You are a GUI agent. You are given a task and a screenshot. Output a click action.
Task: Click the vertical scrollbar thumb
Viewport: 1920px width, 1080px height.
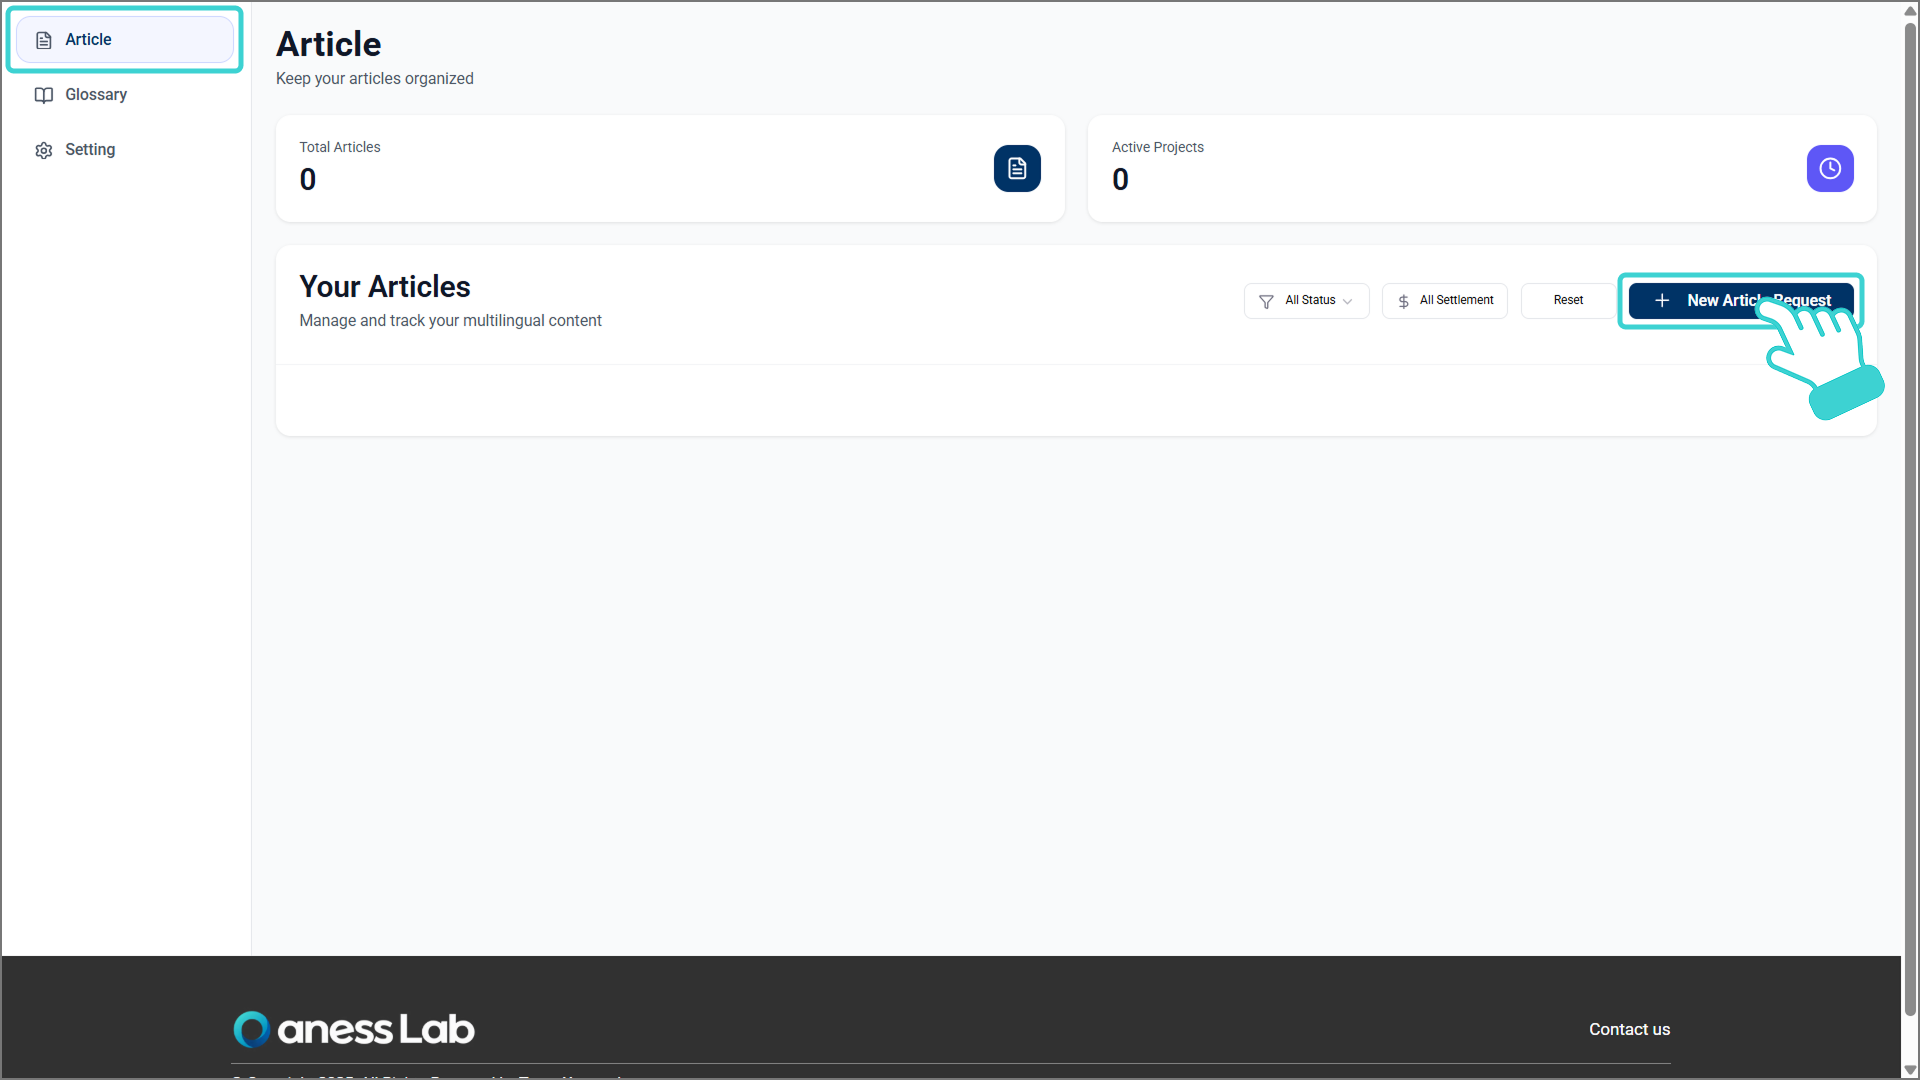[x=1910, y=500]
